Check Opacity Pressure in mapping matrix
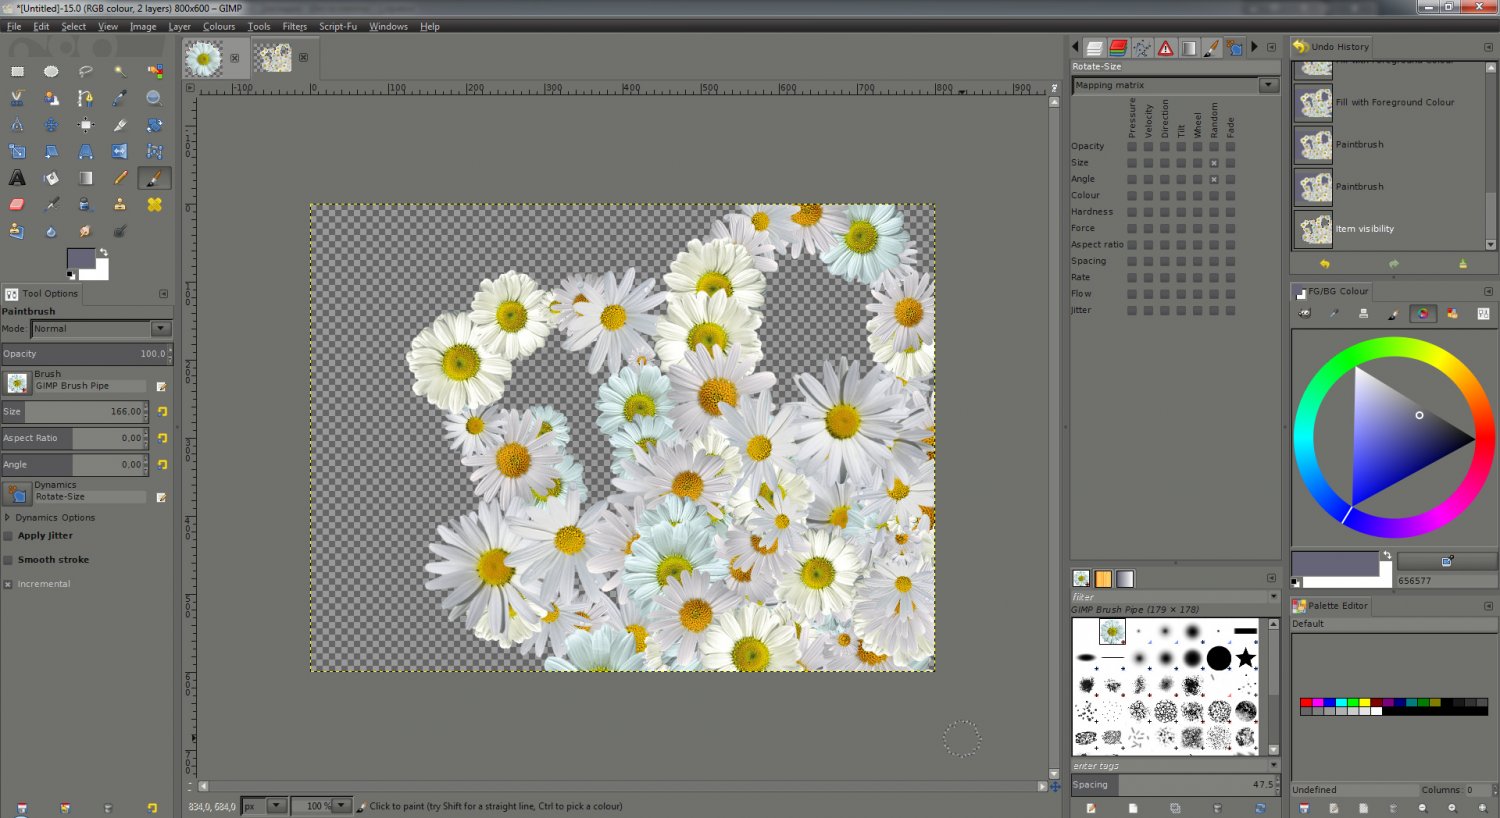Screen dimensions: 1500x818 point(1132,146)
